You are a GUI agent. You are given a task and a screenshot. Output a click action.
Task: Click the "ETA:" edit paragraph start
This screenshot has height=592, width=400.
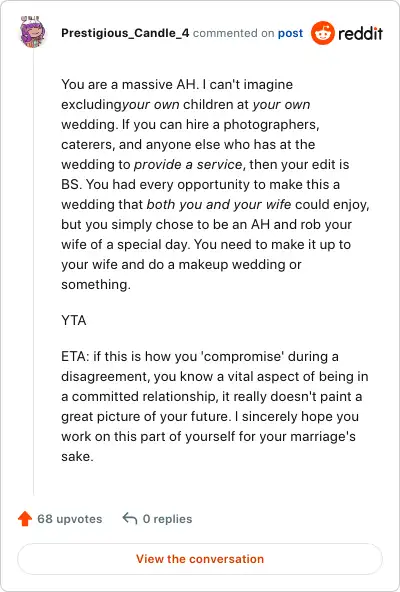point(75,356)
